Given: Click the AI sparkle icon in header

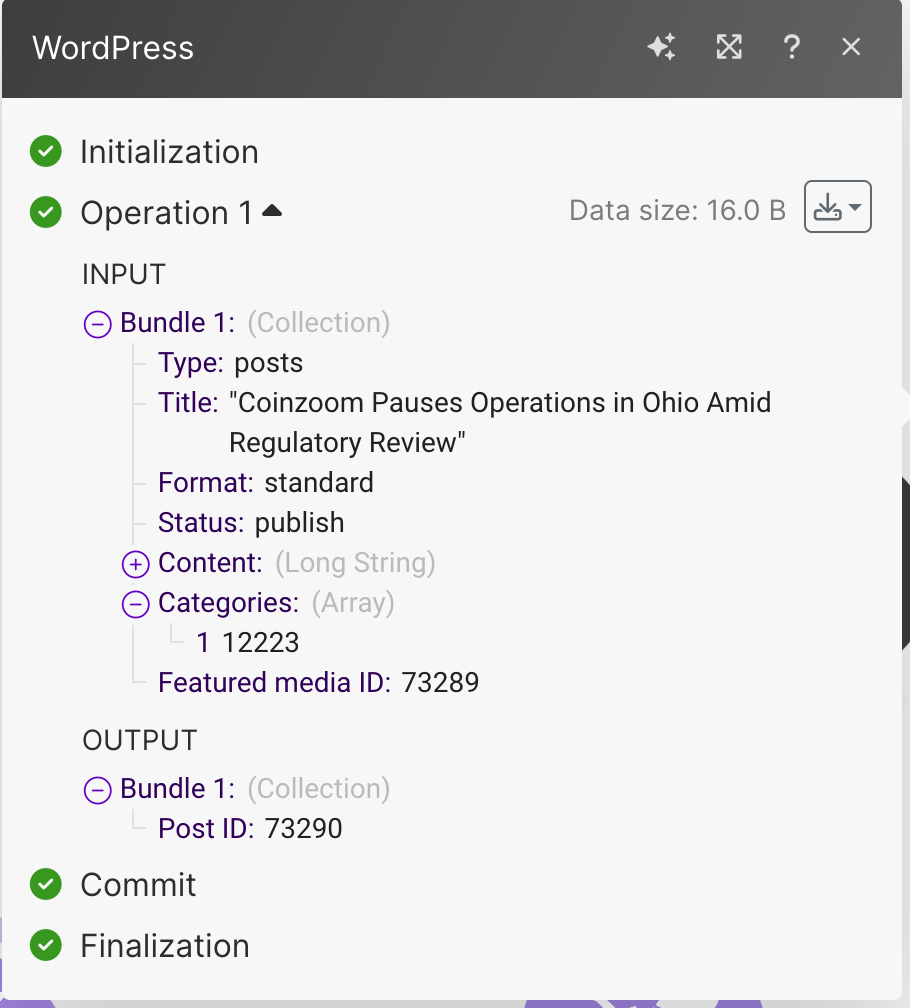Looking at the screenshot, I should pyautogui.click(x=661, y=47).
